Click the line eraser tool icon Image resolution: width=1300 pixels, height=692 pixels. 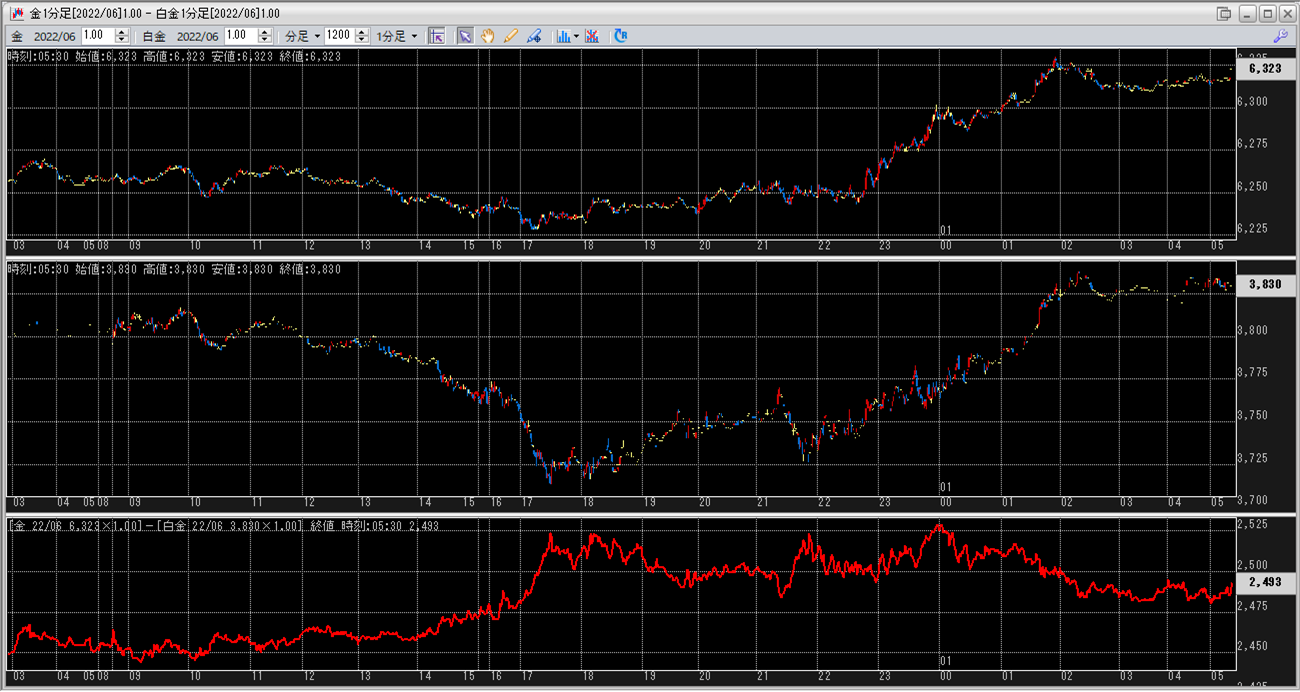click(x=534, y=36)
